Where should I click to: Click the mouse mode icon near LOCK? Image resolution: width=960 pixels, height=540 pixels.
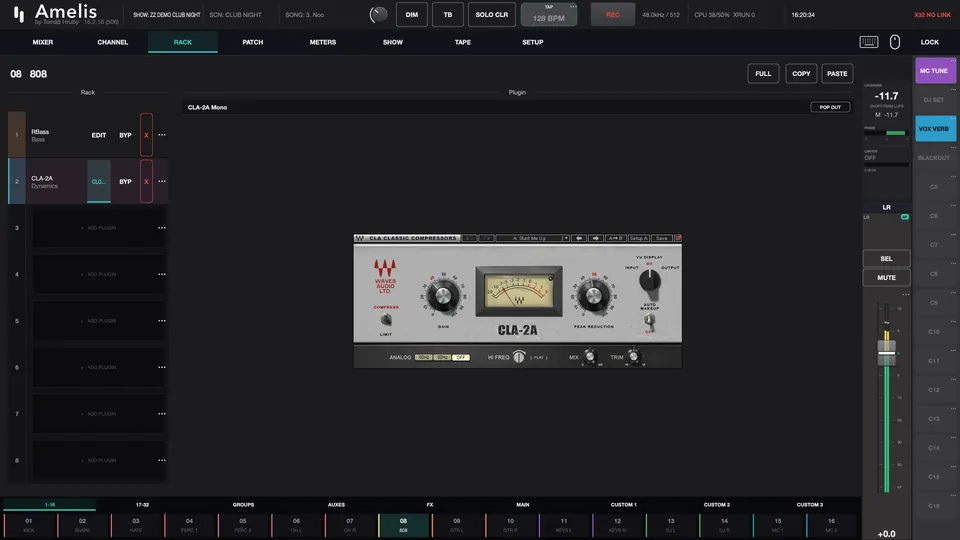[894, 42]
